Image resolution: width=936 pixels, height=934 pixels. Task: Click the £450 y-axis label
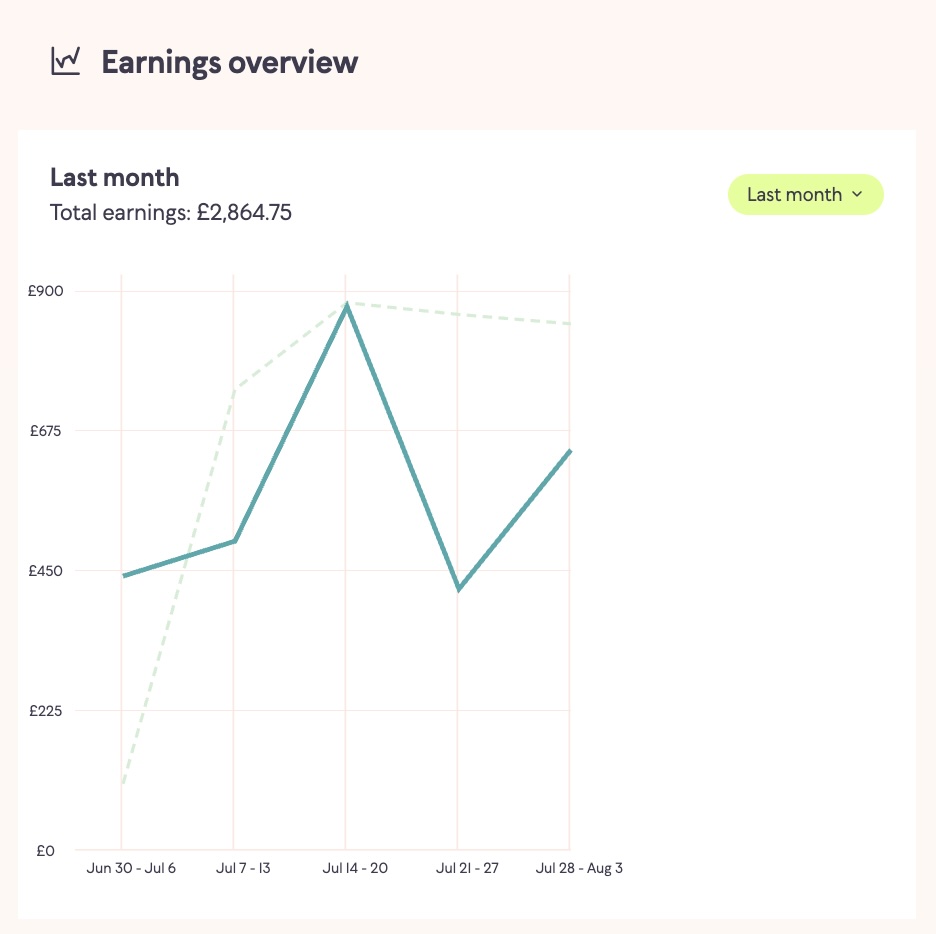pyautogui.click(x=45, y=571)
